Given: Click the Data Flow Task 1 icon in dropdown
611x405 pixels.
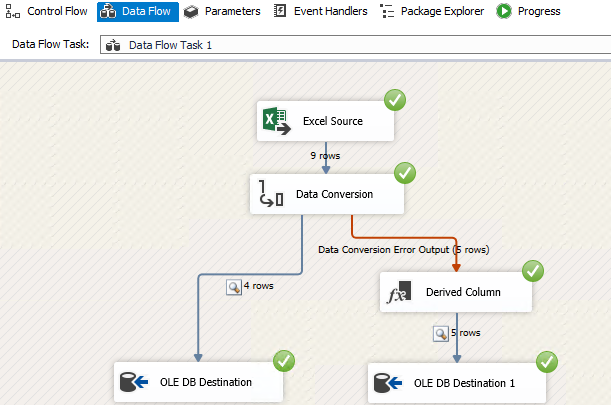Looking at the screenshot, I should click(x=113, y=45).
